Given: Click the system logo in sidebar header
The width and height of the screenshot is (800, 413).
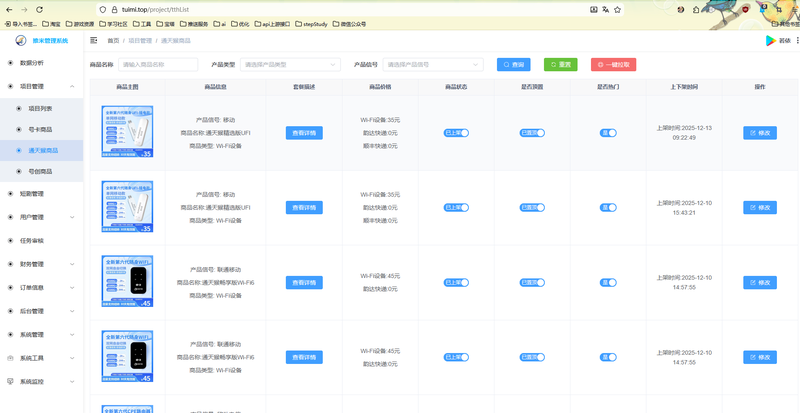Looking at the screenshot, I should (x=20, y=41).
